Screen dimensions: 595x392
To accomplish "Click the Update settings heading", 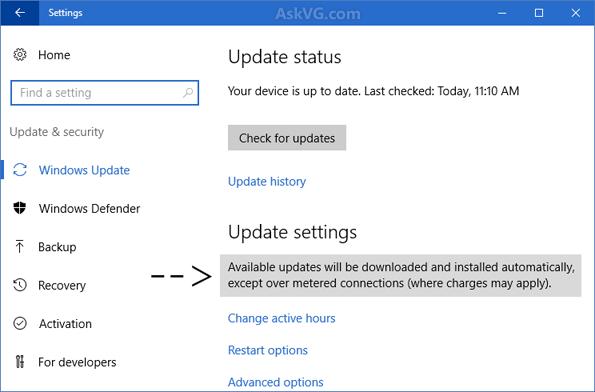I will pos(293,232).
